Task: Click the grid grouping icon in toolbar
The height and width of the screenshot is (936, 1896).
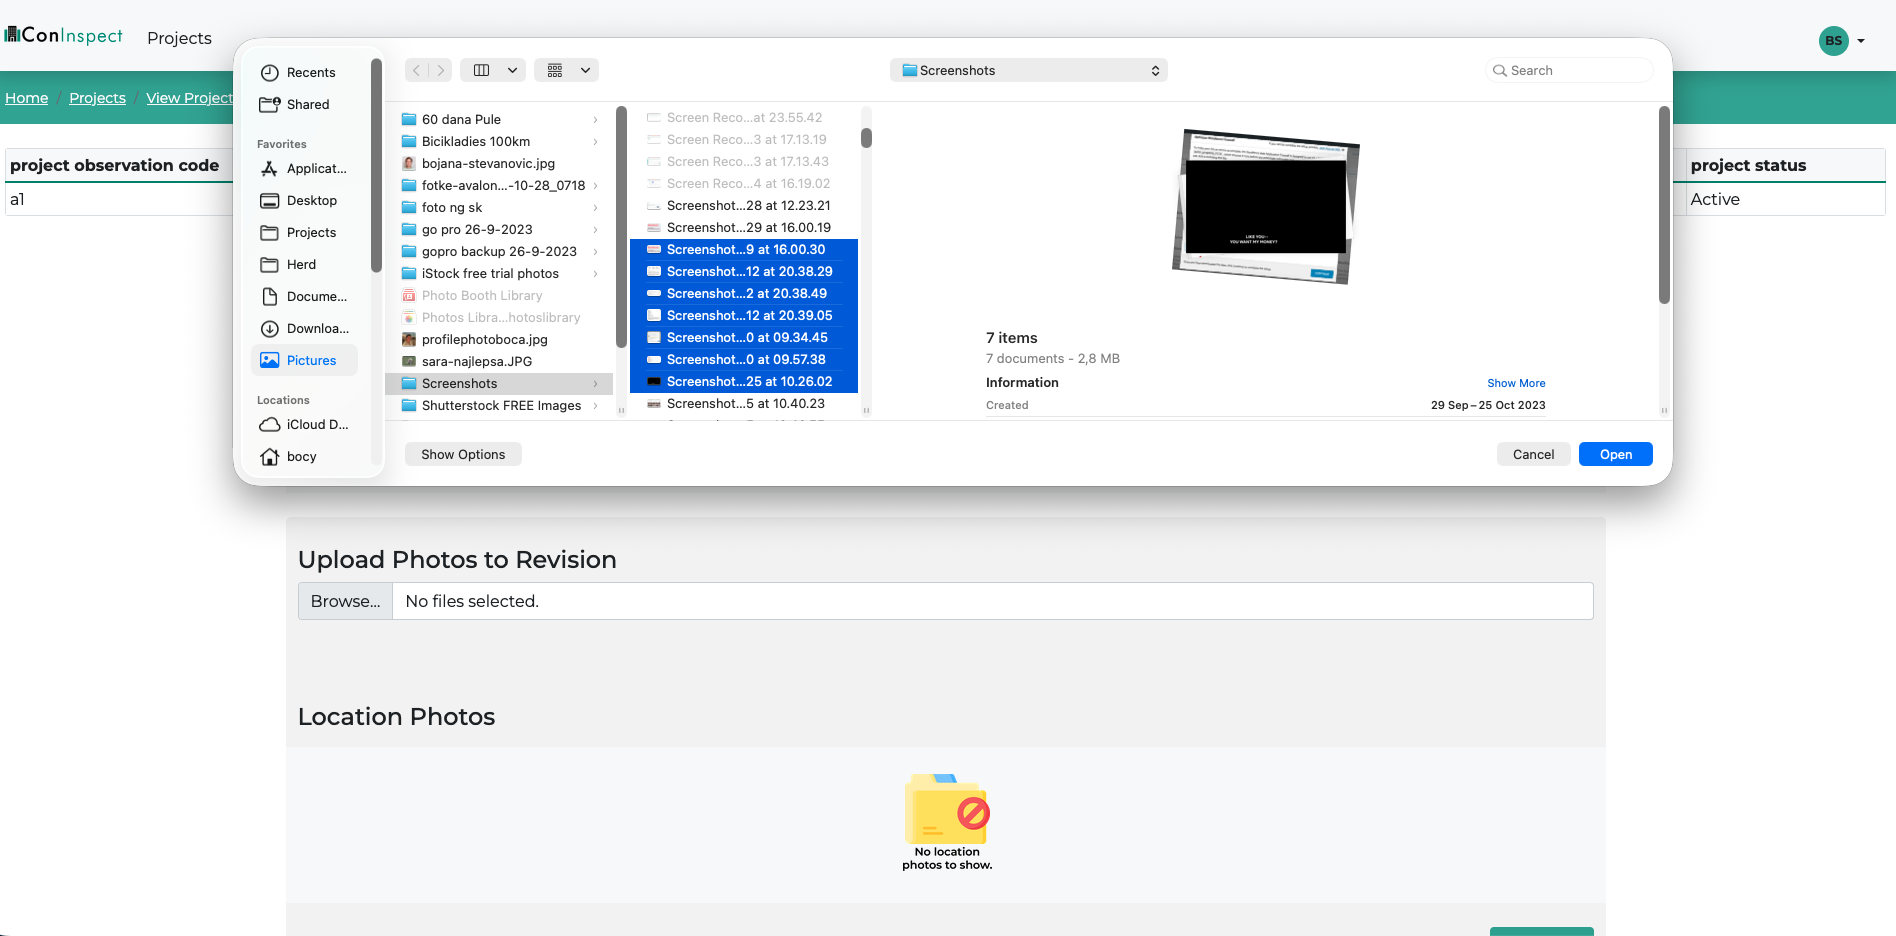Action: (555, 70)
